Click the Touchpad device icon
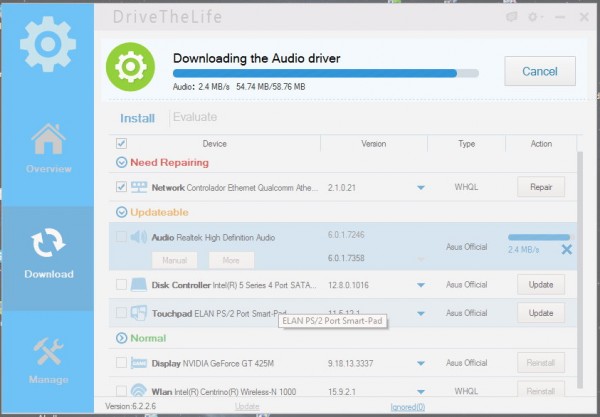 [x=139, y=313]
